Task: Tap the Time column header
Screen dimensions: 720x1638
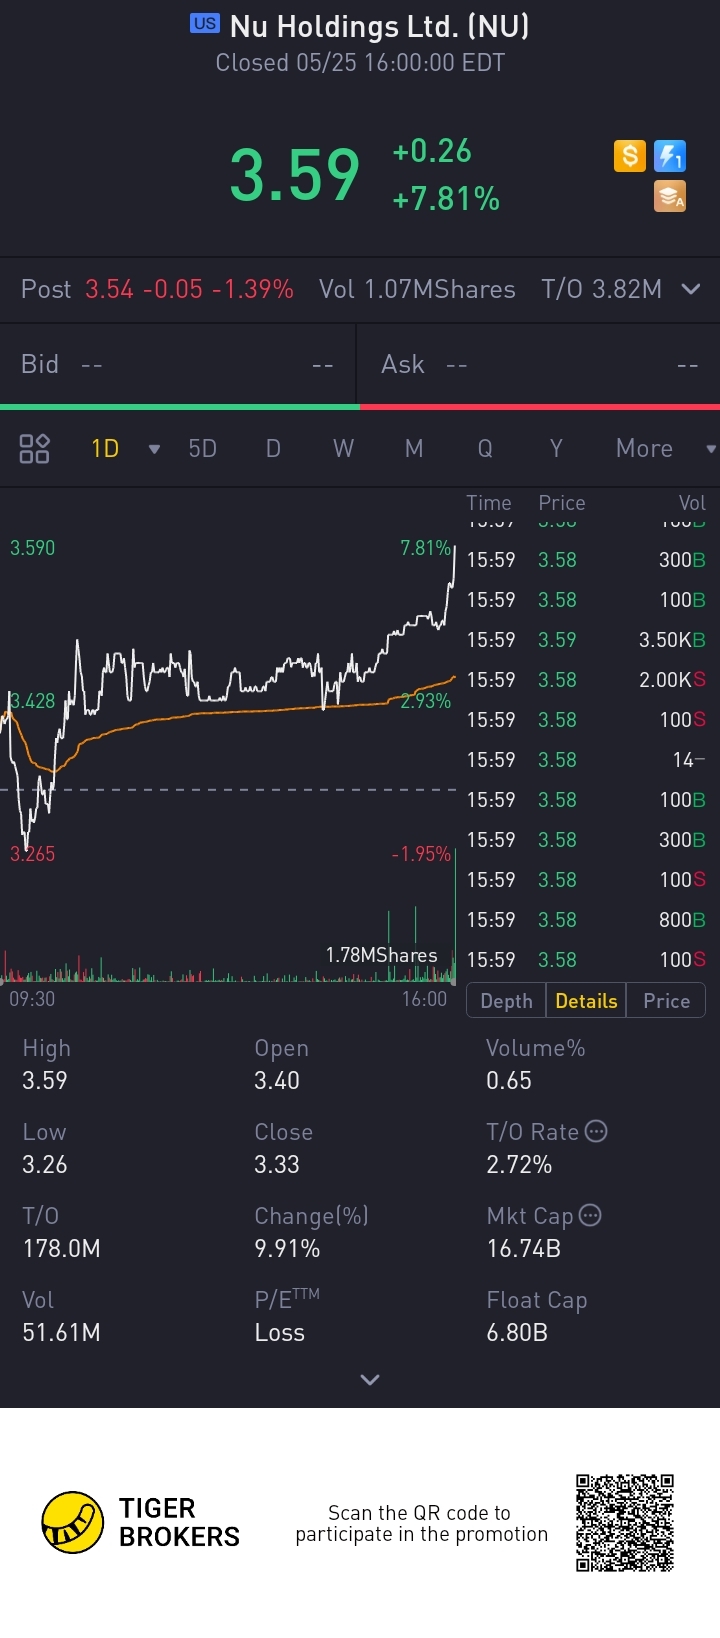Action: [489, 503]
